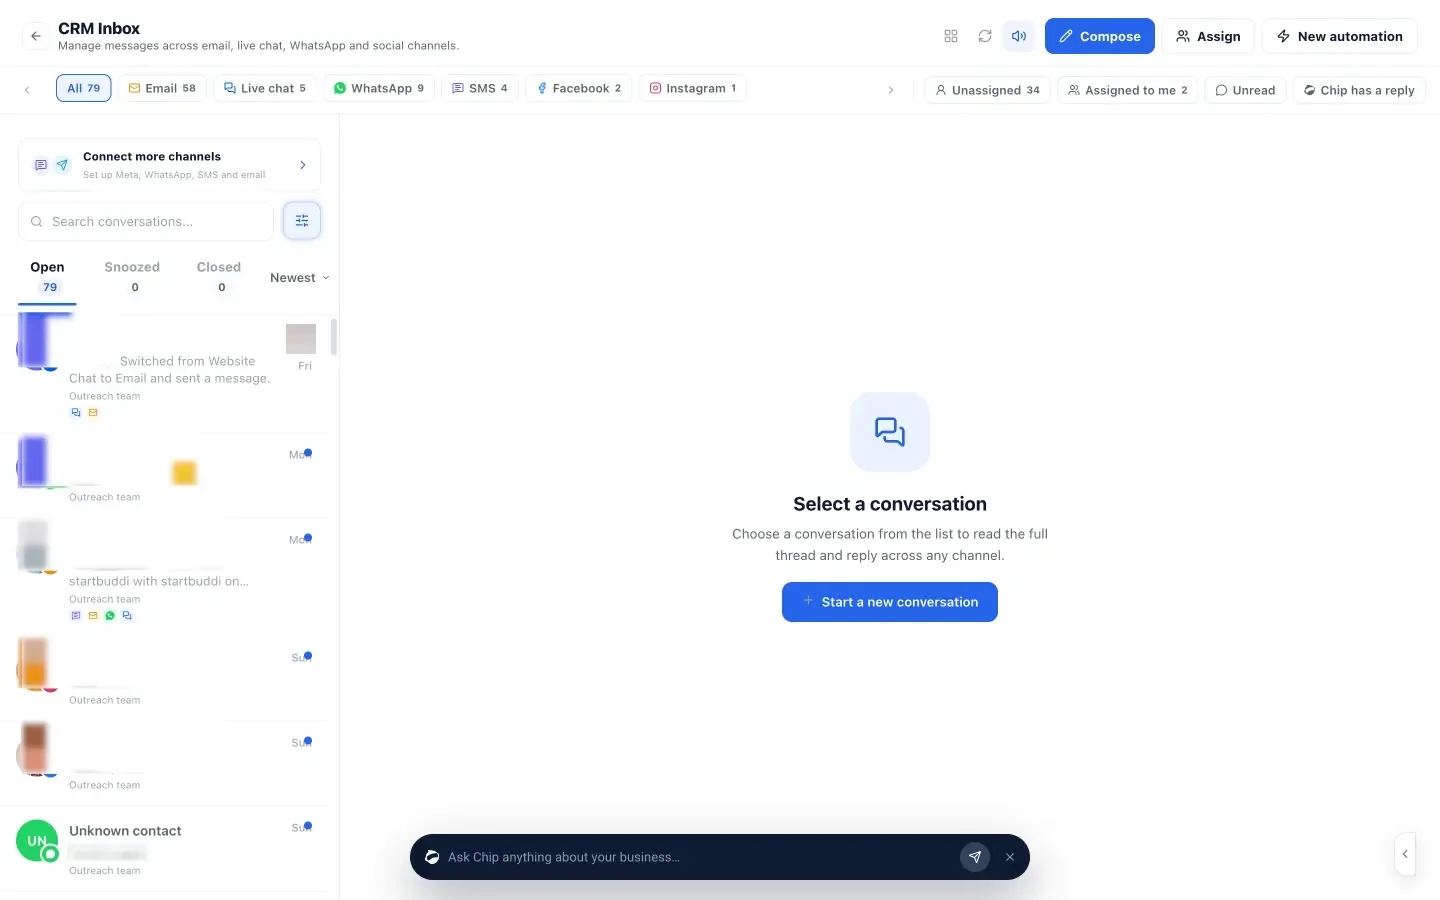Click the conversation list scrollbar
The image size is (1440, 900).
click(334, 337)
